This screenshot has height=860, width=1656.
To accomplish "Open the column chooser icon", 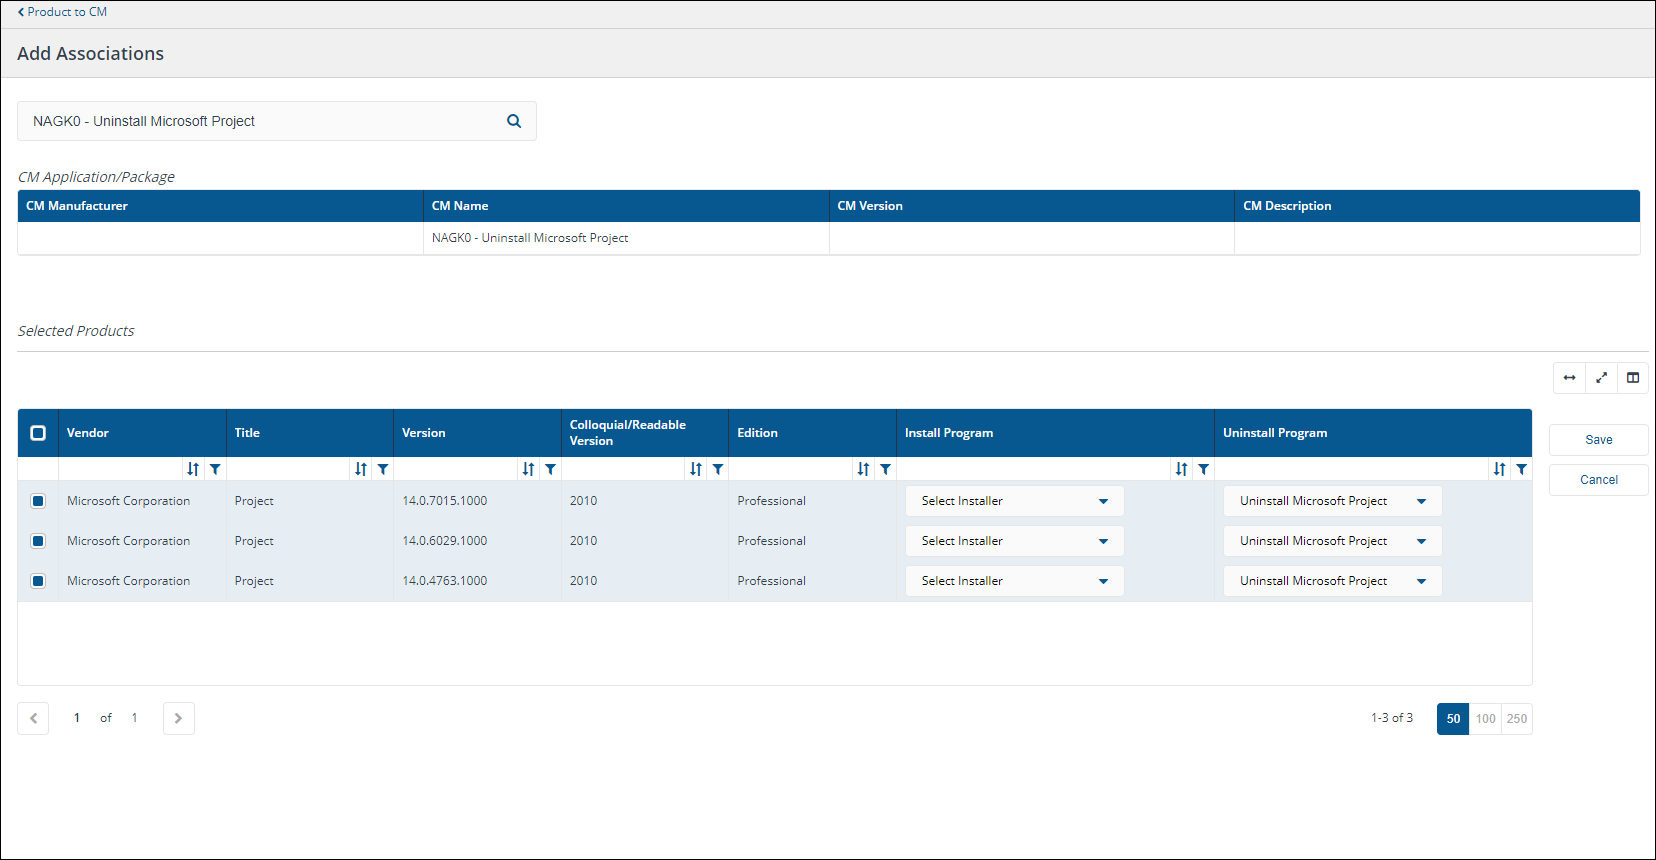I will [1633, 378].
